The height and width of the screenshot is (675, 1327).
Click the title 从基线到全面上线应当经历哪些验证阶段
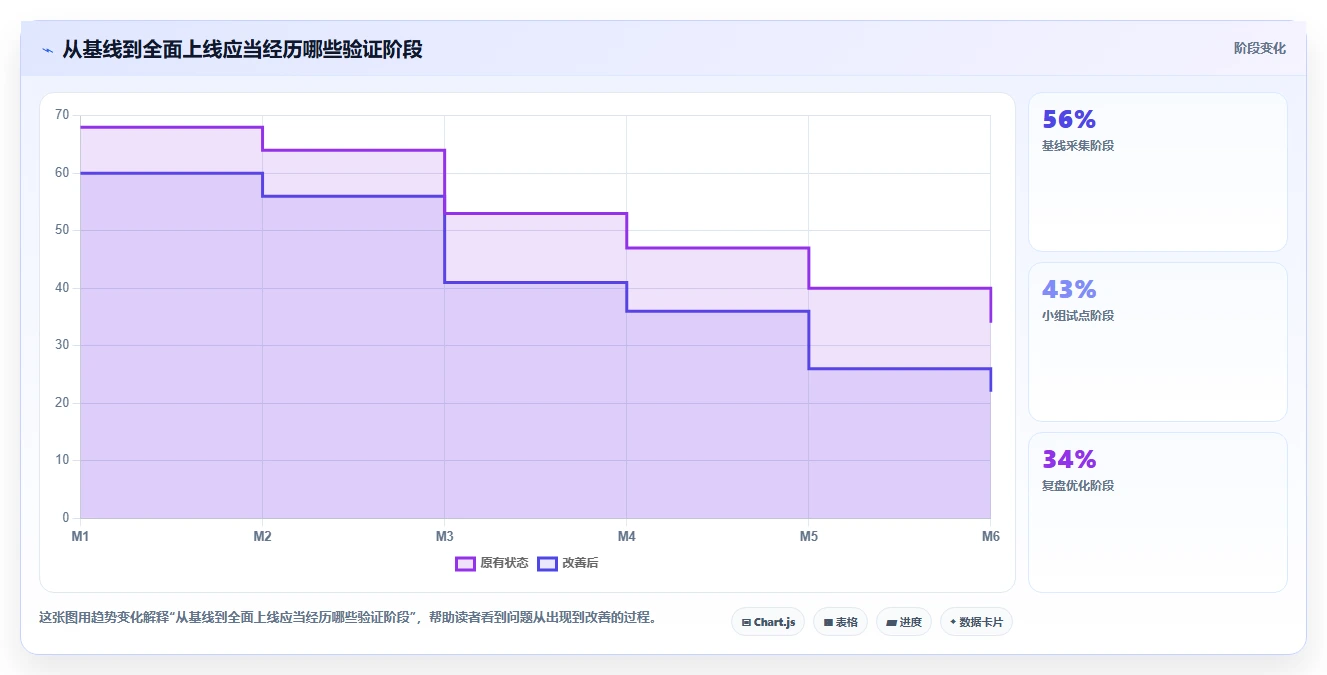point(242,49)
